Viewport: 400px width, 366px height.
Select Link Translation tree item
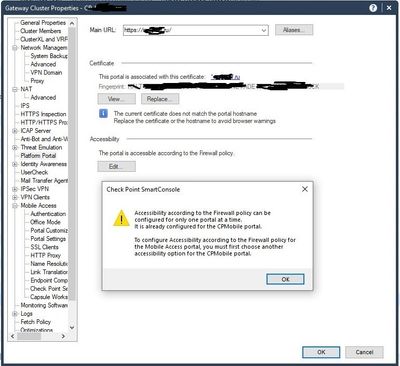pyautogui.click(x=49, y=272)
